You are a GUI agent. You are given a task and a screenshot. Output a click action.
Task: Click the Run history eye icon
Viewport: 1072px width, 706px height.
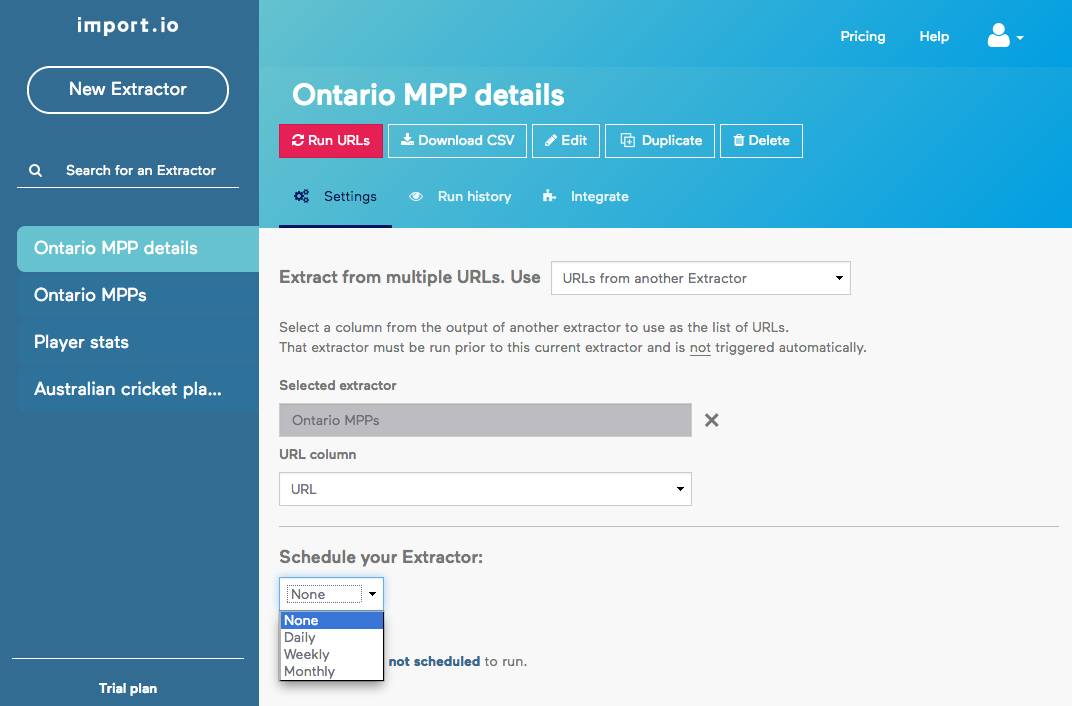coord(416,197)
